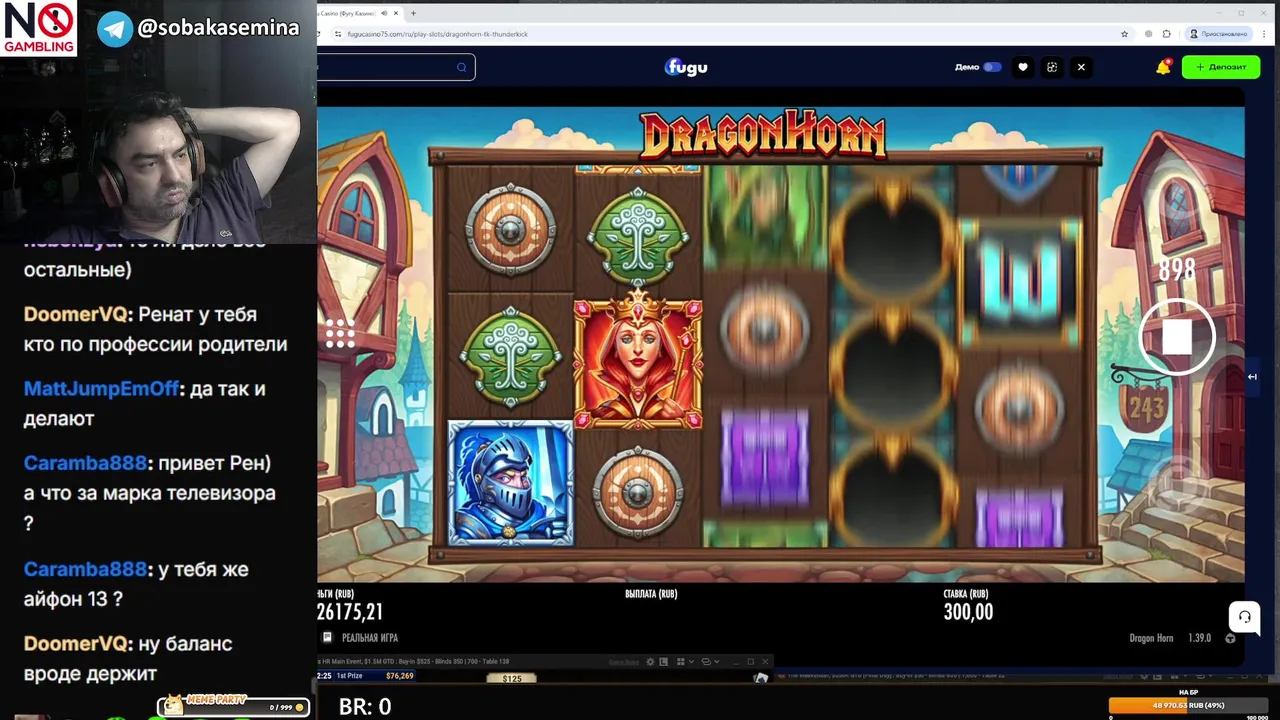Viewport: 1280px width, 720px height.
Task: Click the Thunderkick logo icon near version
Action: pos(1230,638)
